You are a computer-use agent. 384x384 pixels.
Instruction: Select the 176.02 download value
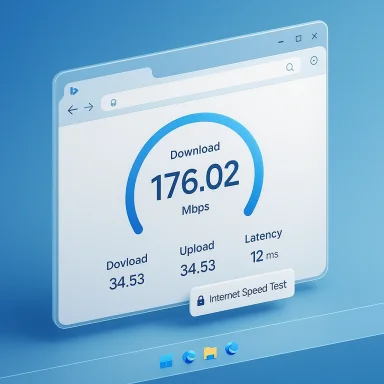click(195, 180)
